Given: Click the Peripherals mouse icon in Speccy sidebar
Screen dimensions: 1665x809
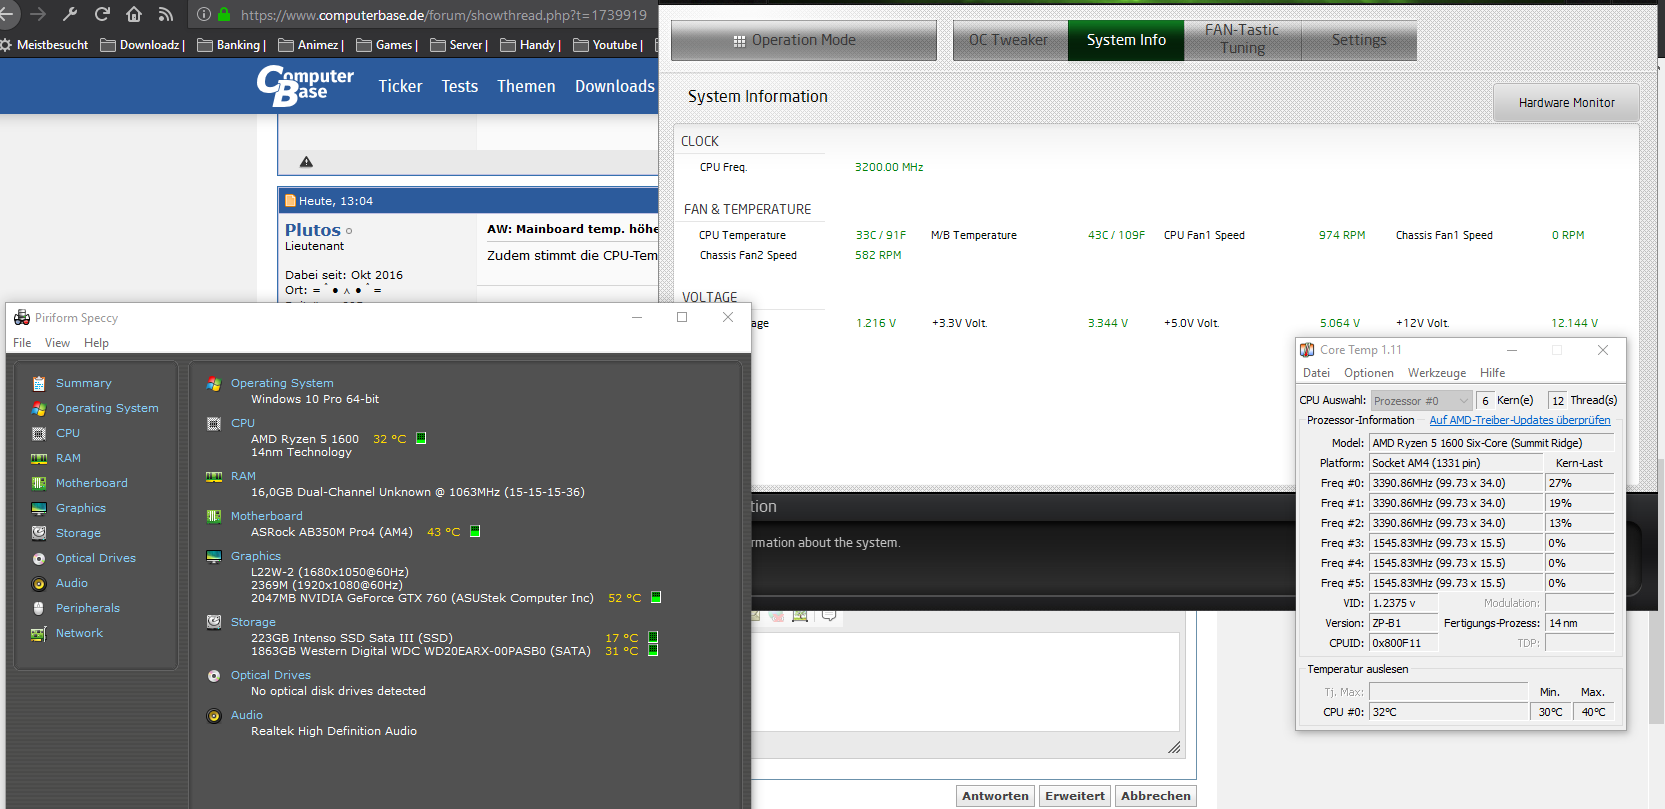Looking at the screenshot, I should coord(39,608).
